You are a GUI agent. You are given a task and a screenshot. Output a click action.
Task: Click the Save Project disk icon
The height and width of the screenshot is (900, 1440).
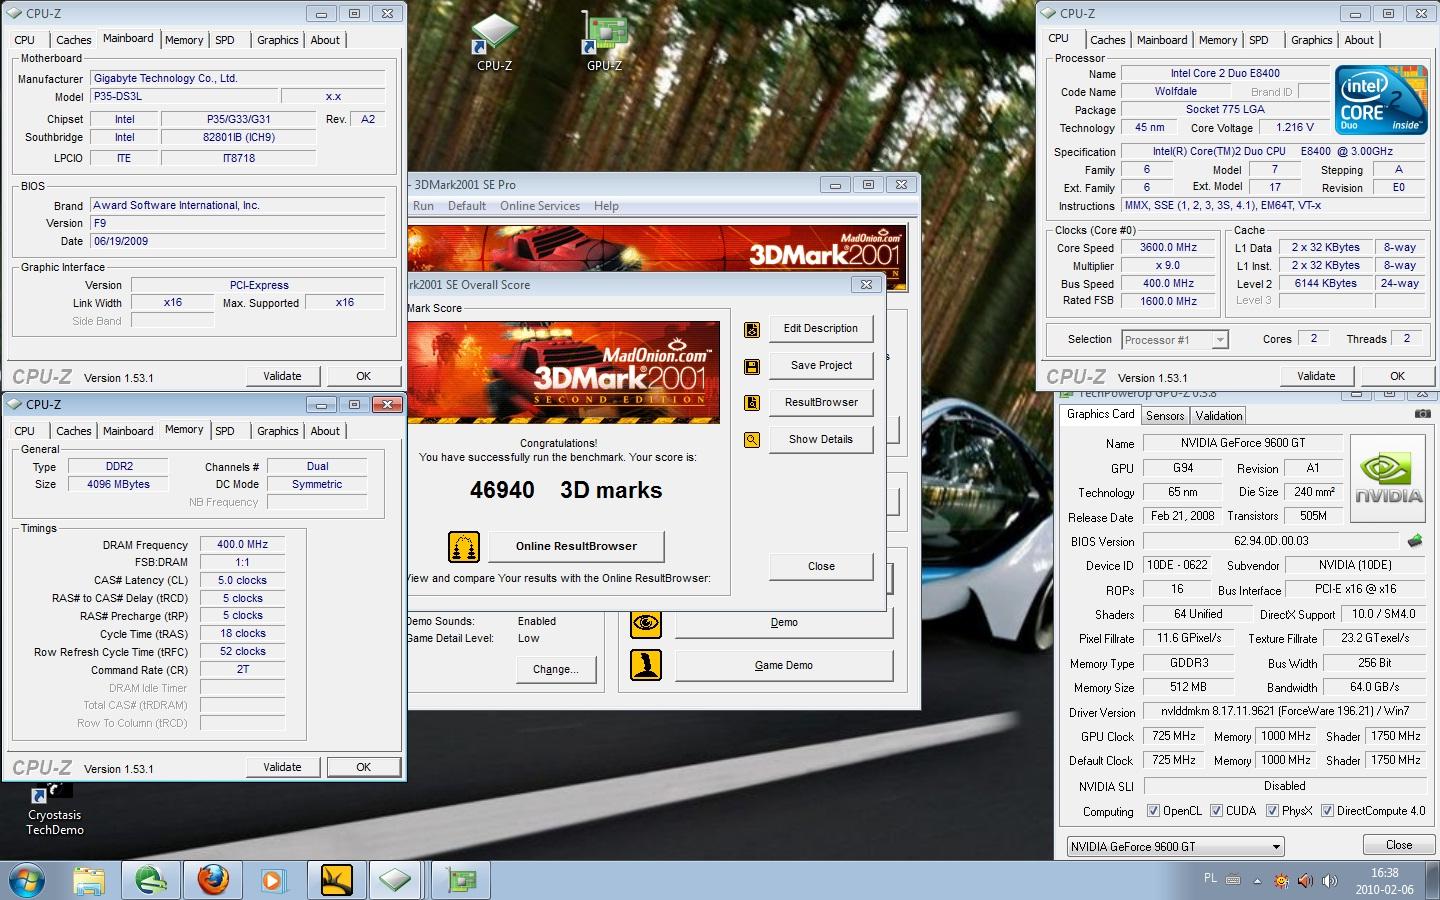point(752,367)
